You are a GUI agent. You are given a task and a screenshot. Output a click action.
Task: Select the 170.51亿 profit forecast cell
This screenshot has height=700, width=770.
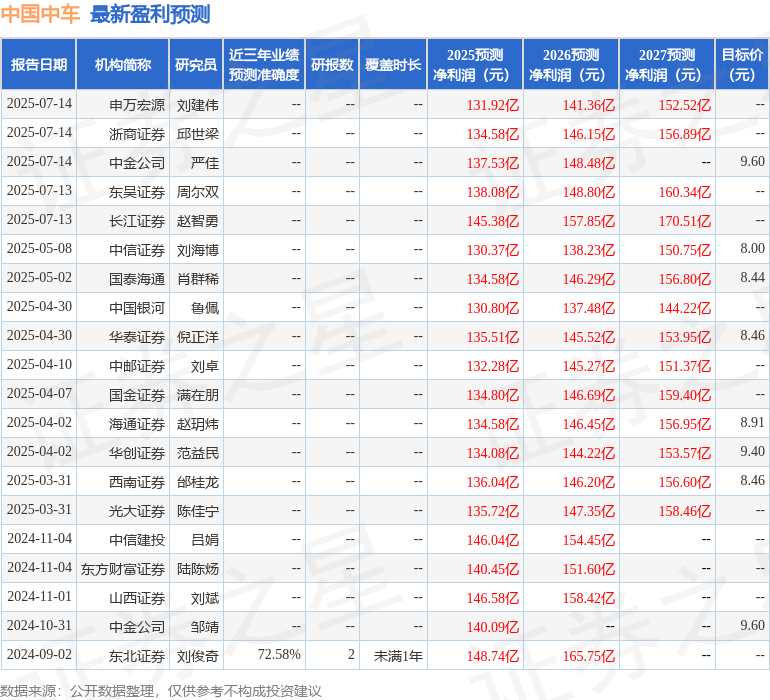pyautogui.click(x=684, y=220)
